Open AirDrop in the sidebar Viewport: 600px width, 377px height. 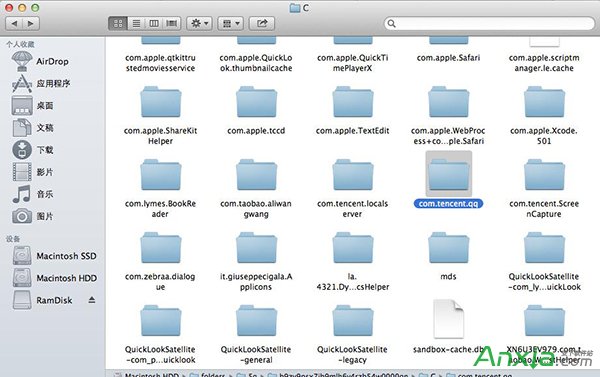click(40, 61)
